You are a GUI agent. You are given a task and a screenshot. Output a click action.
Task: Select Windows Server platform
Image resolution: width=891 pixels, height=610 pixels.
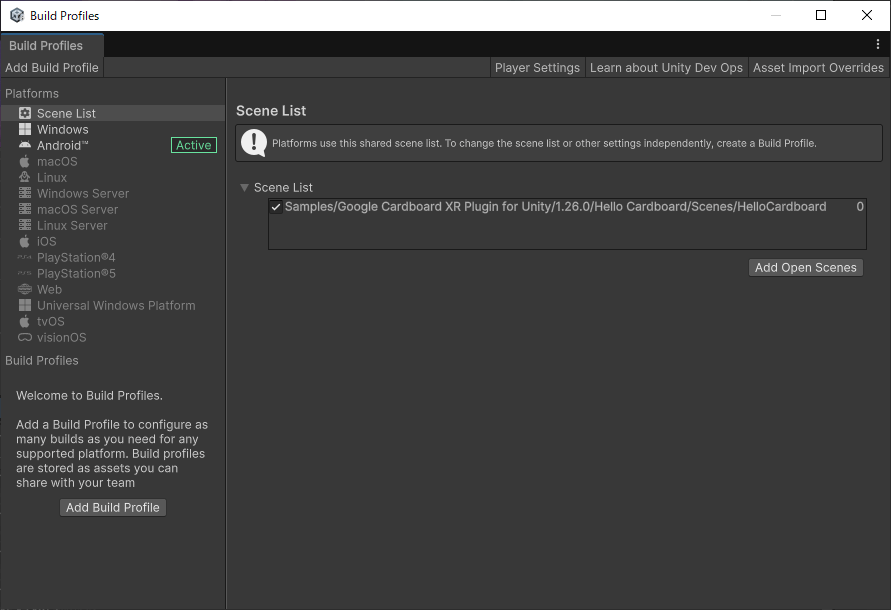coord(113,193)
